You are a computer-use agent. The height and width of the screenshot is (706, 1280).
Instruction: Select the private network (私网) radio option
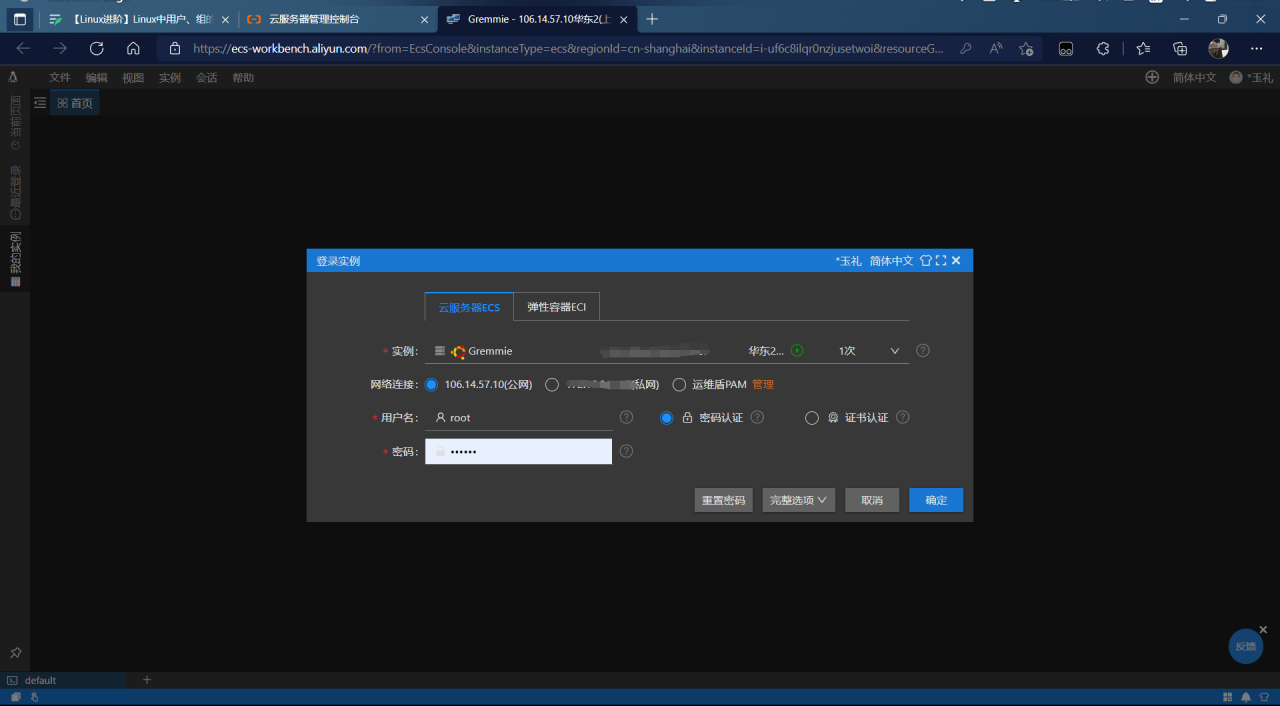(x=552, y=384)
